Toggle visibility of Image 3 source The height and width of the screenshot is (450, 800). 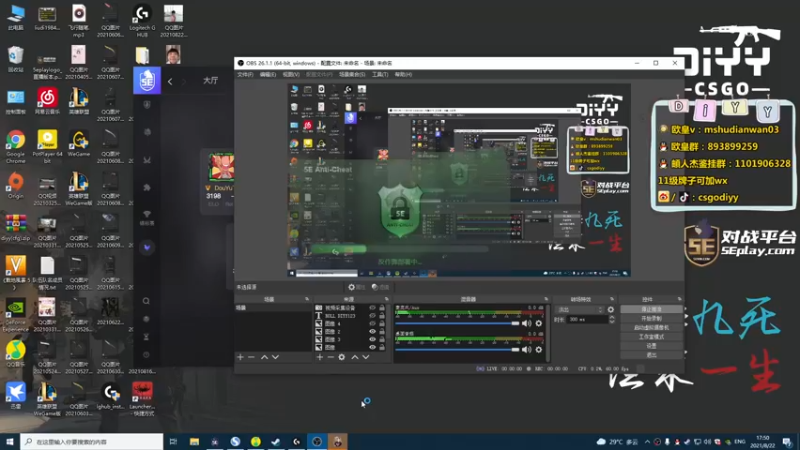[x=372, y=339]
